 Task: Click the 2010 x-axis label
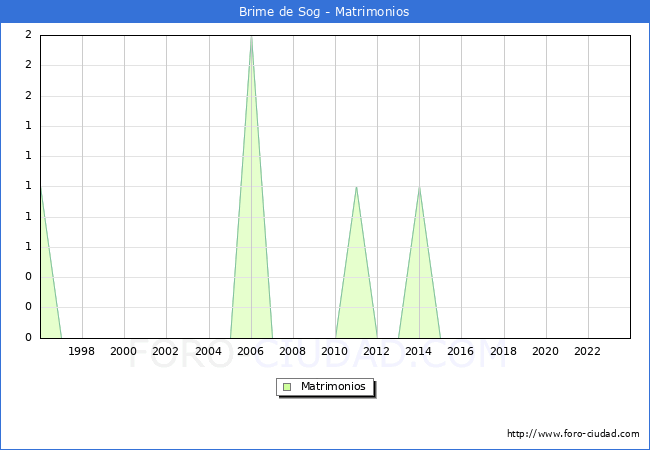(x=335, y=351)
